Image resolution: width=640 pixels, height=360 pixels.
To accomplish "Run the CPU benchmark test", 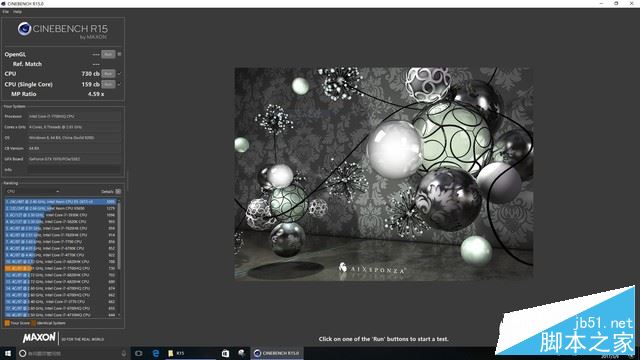I will [x=108, y=73].
